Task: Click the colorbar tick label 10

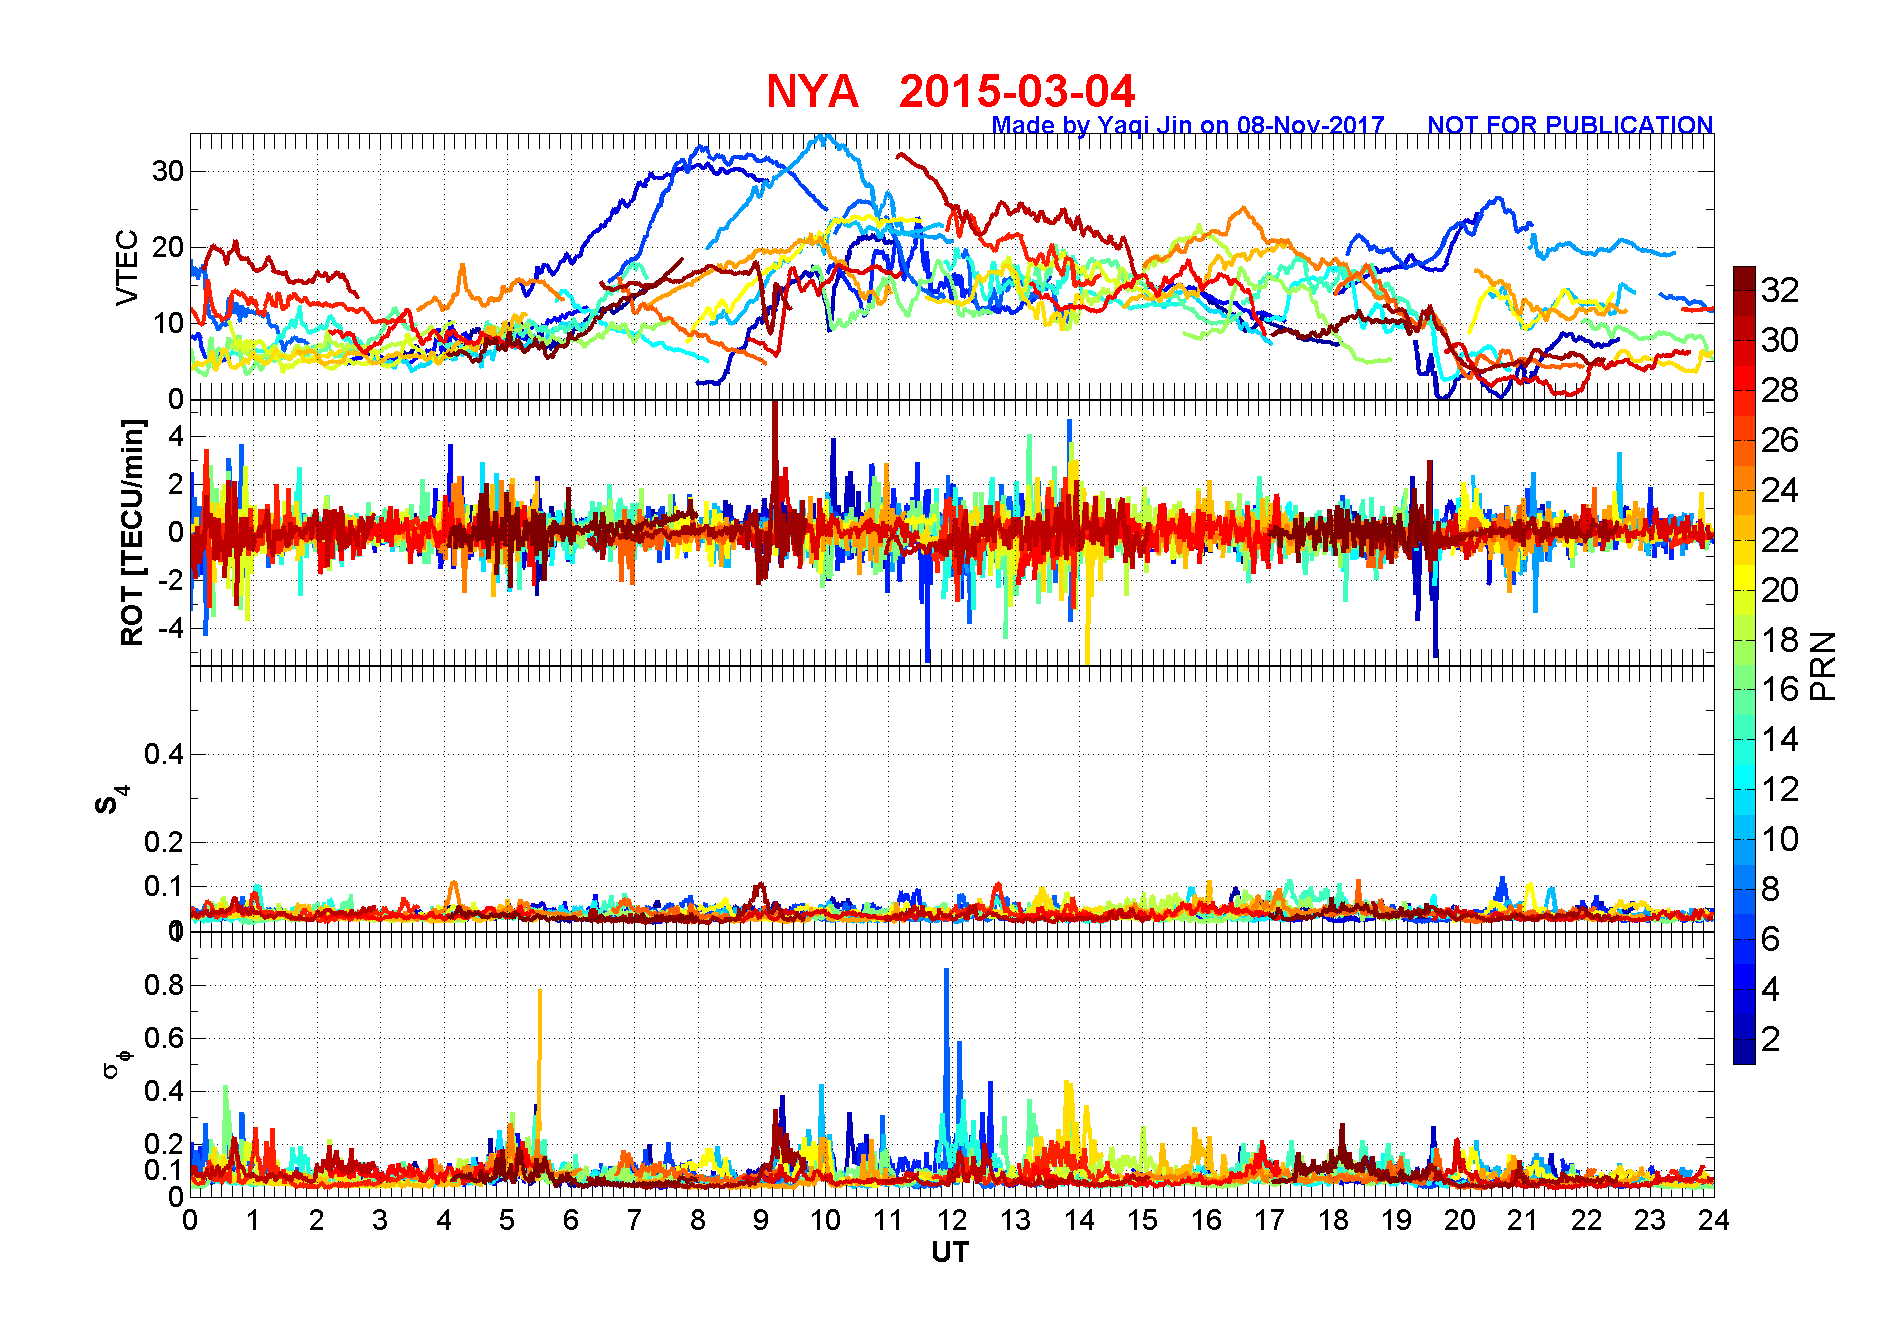Action: pyautogui.click(x=1780, y=839)
